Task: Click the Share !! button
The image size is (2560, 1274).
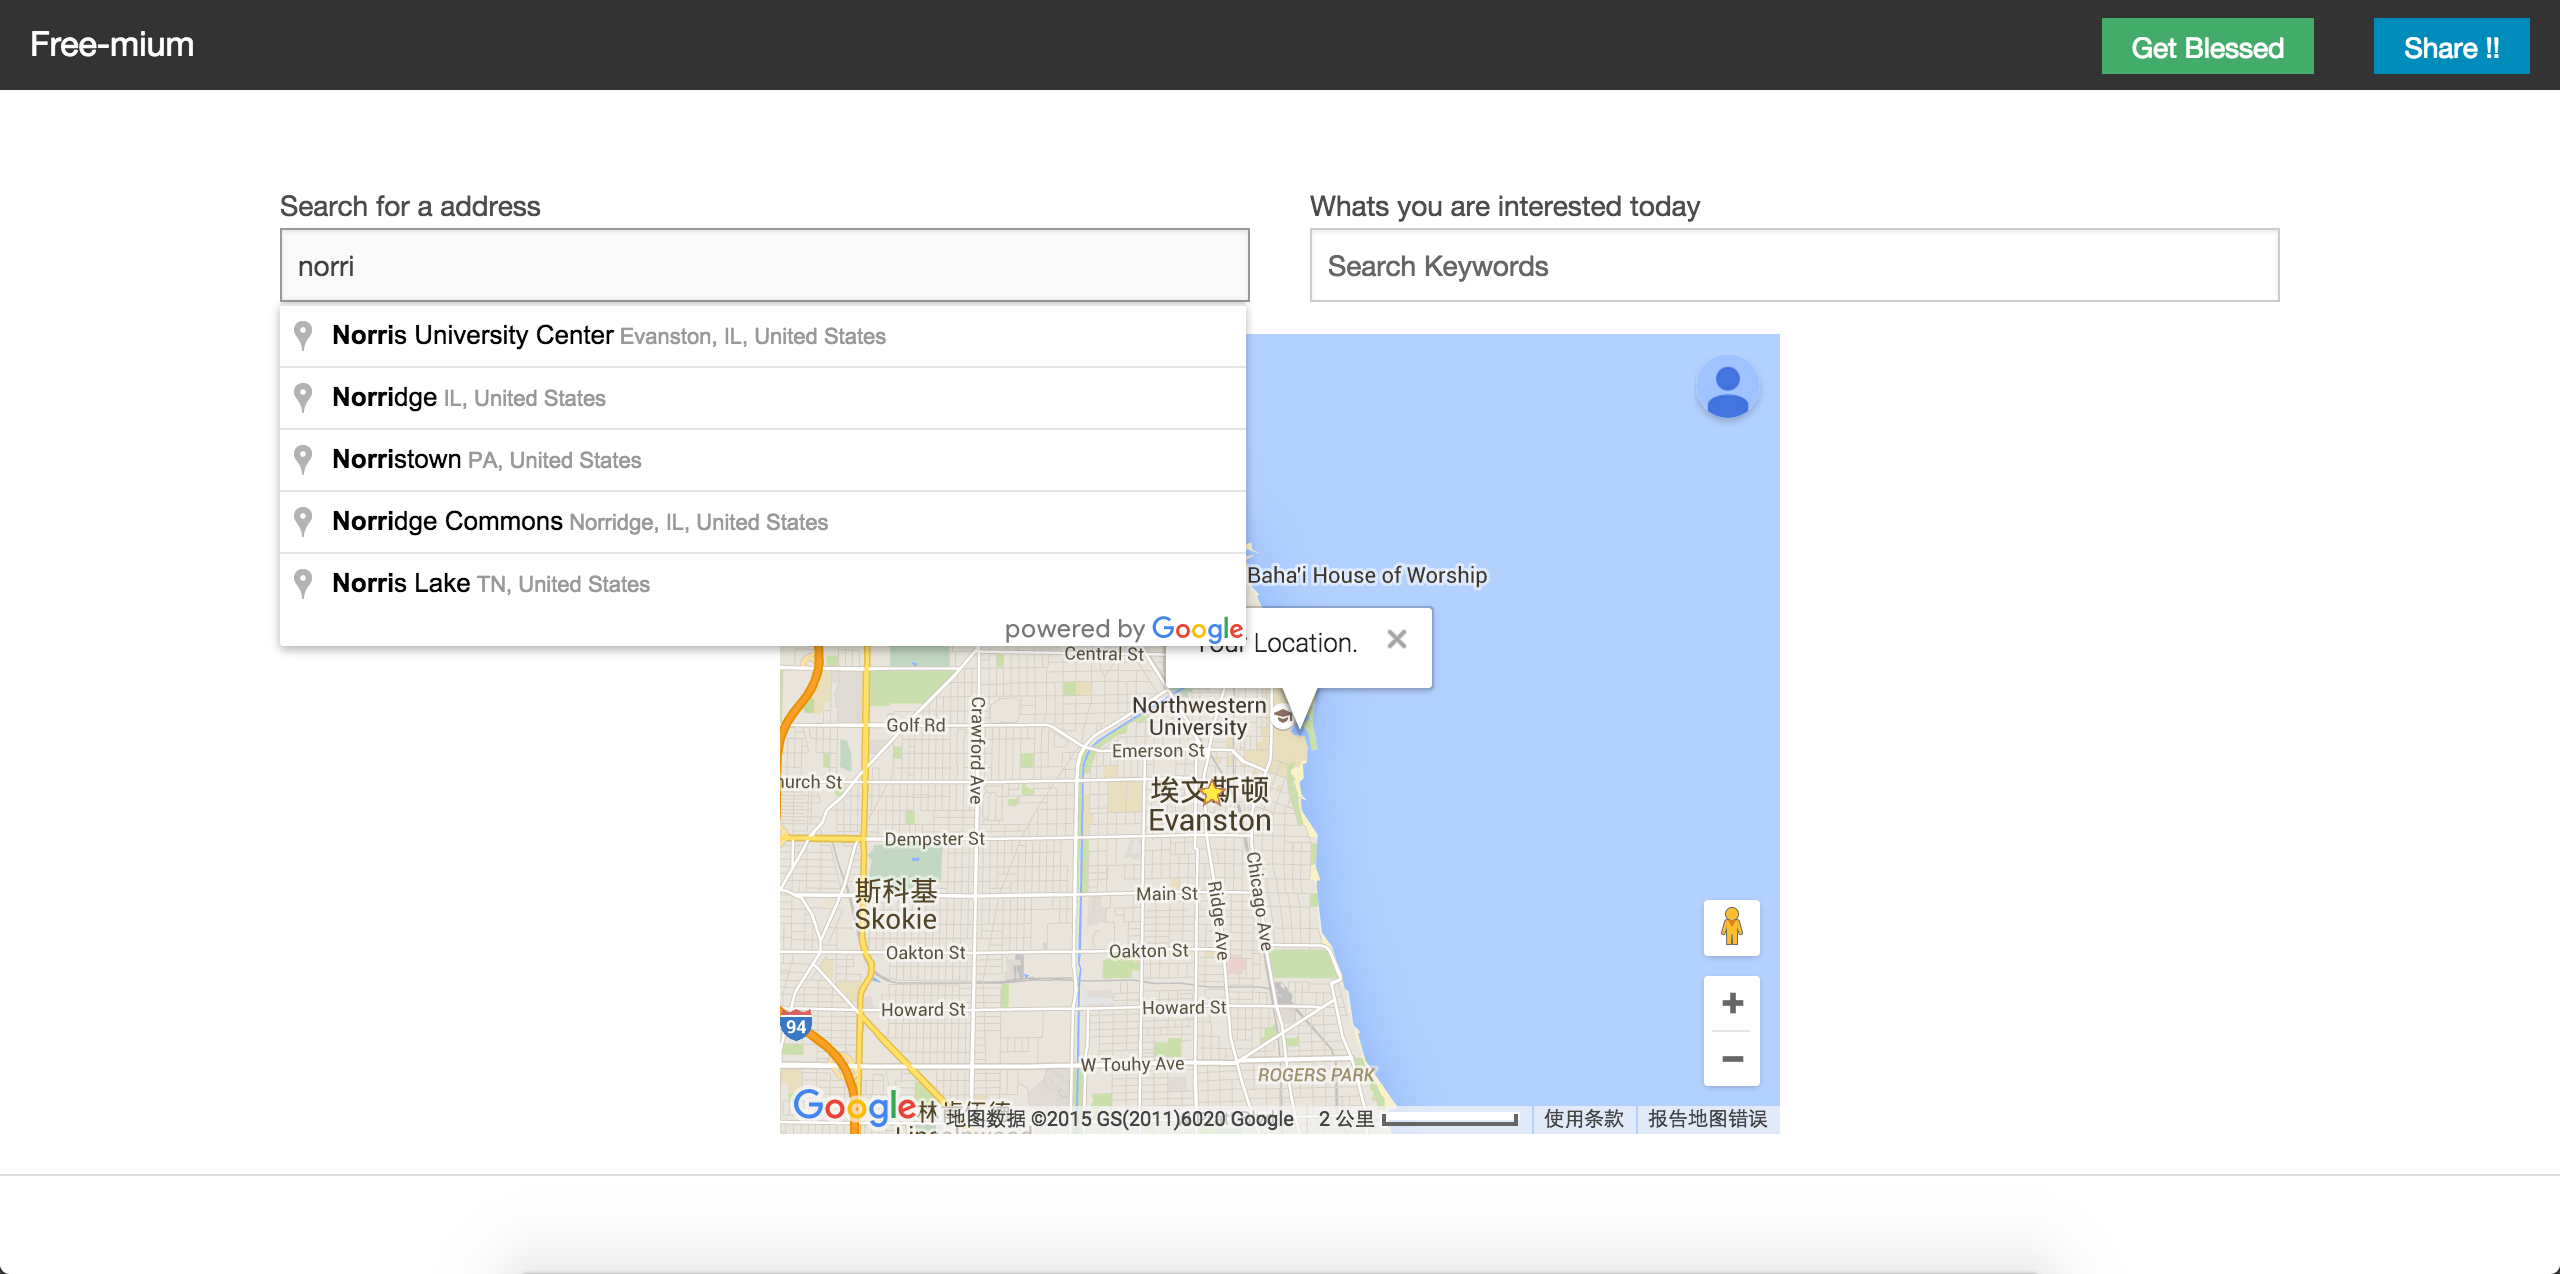Action: tap(2451, 47)
